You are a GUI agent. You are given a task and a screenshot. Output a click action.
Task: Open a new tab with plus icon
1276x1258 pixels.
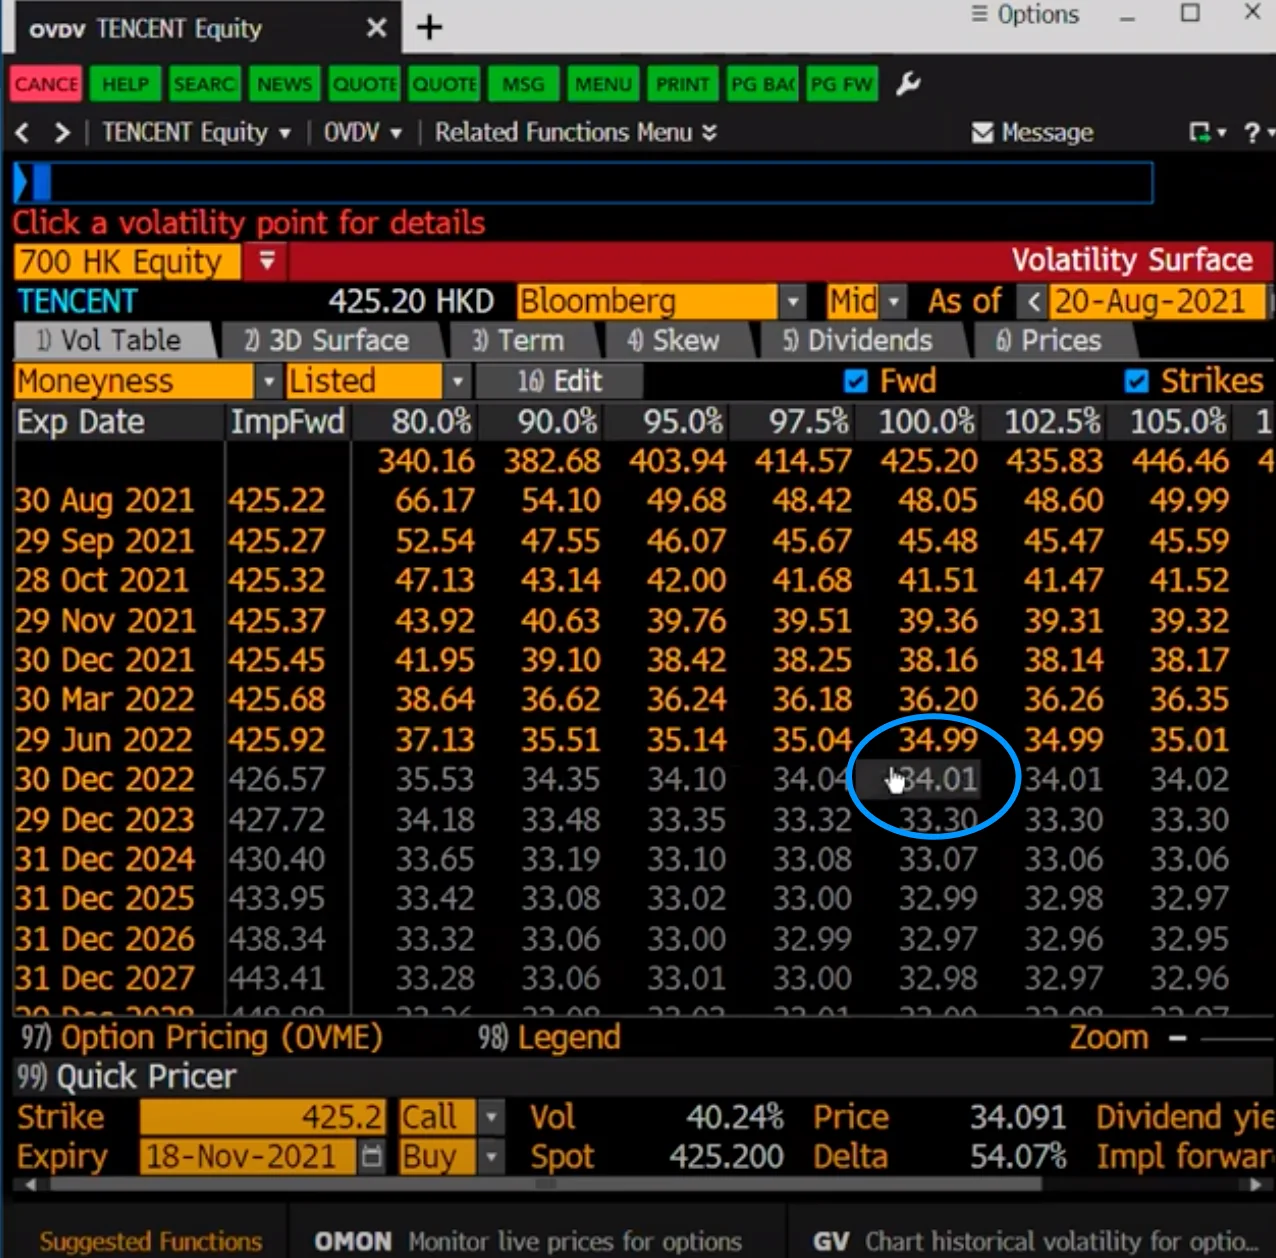click(x=429, y=27)
